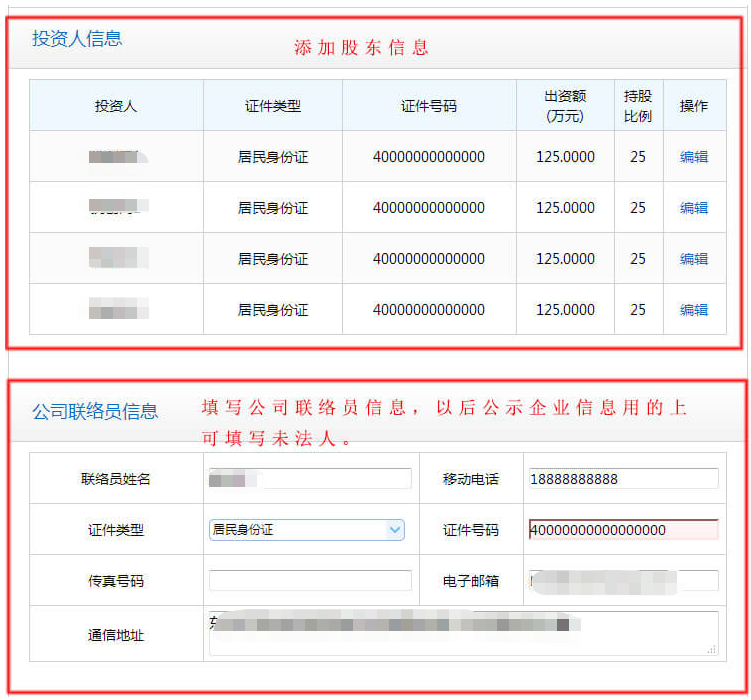This screenshot has height=700, width=751.
Task: Focus the 移动电话 phone number field
Action: 621,479
